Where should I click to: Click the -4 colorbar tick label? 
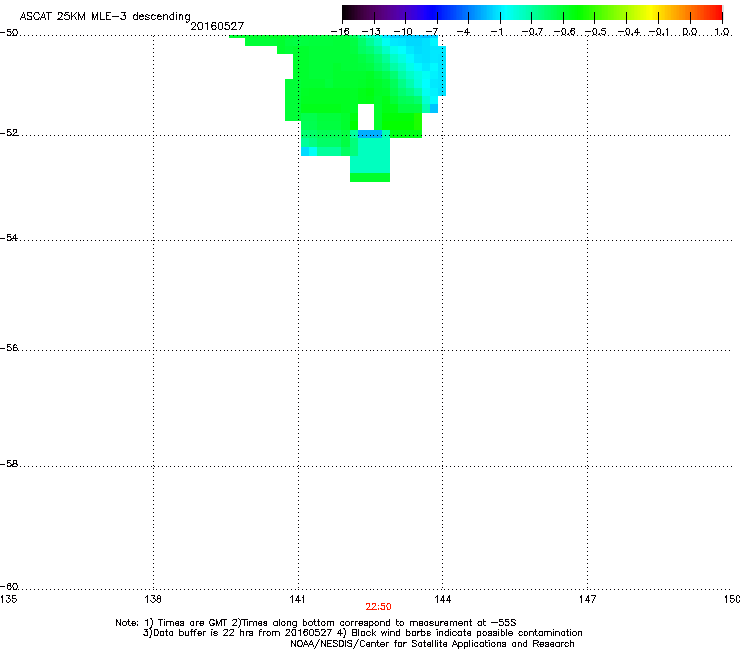coord(463,32)
